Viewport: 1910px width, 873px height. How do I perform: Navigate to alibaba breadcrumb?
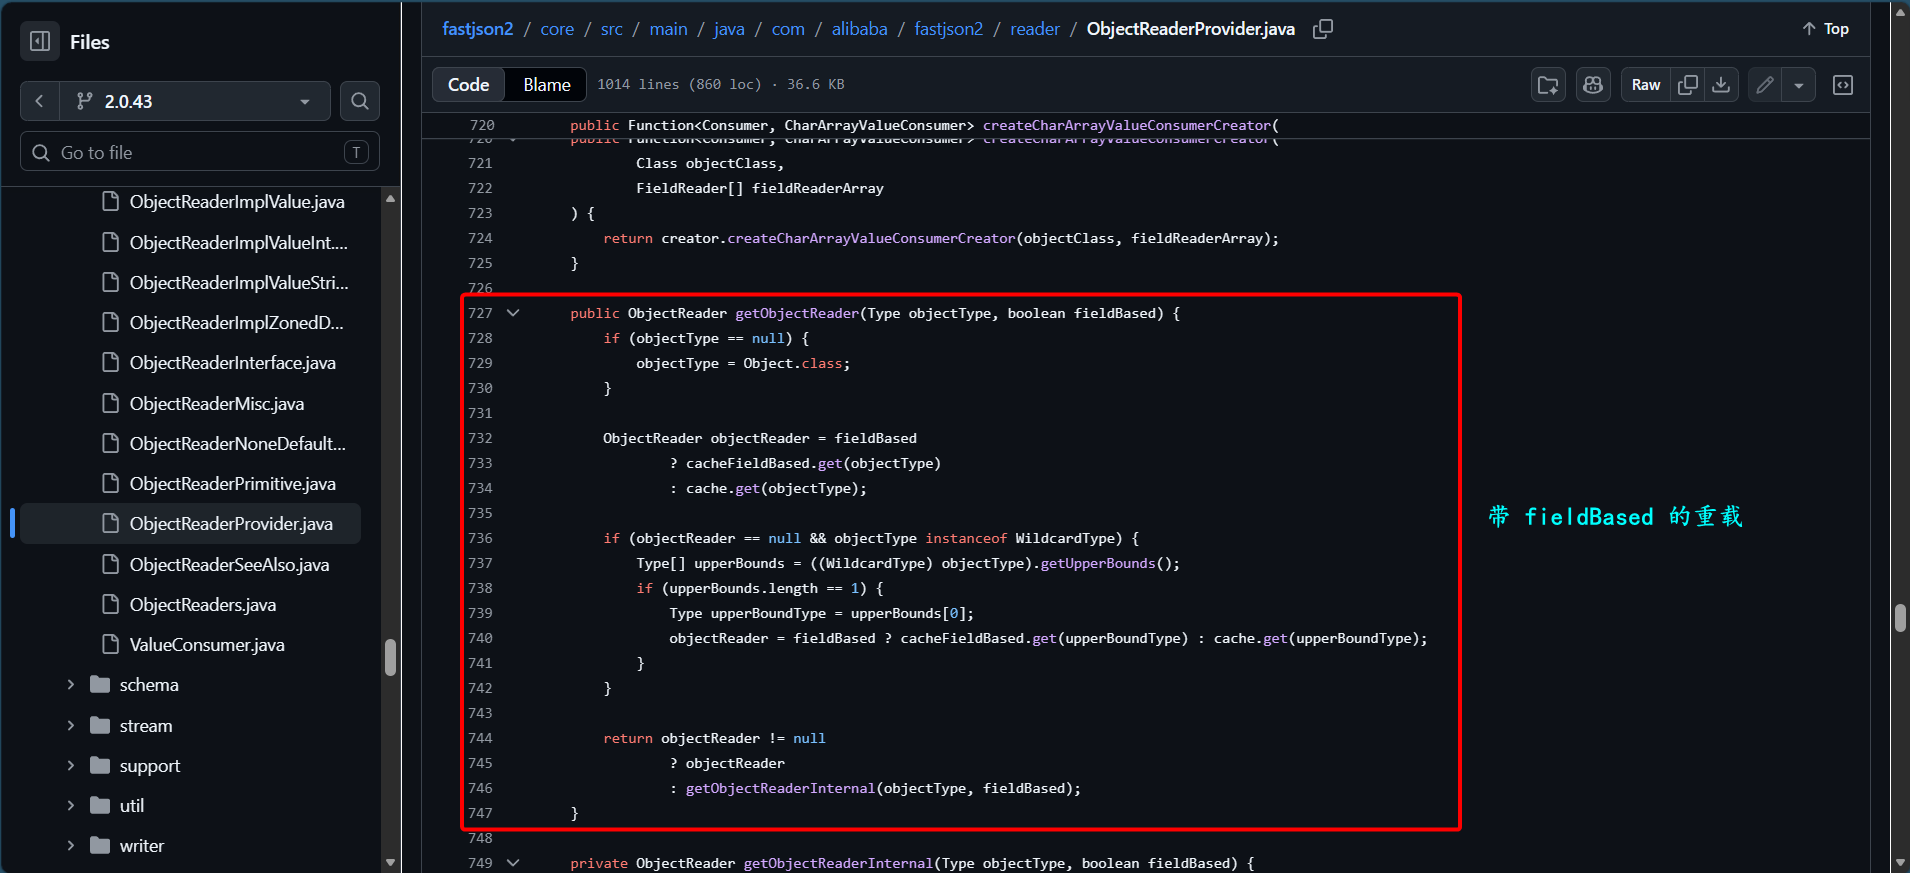[x=860, y=29]
